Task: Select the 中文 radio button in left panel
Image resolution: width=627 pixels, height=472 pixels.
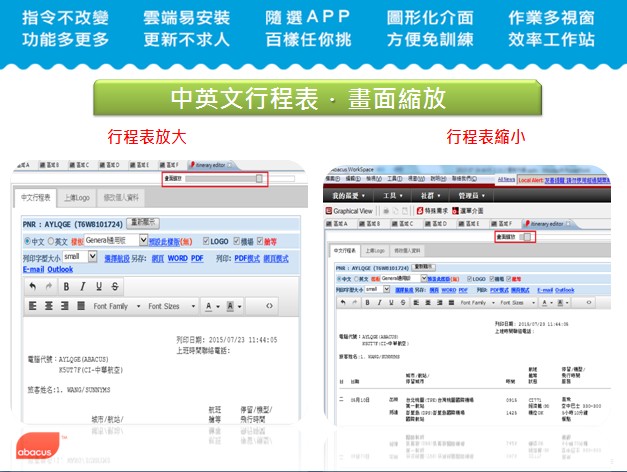Action: [x=27, y=241]
